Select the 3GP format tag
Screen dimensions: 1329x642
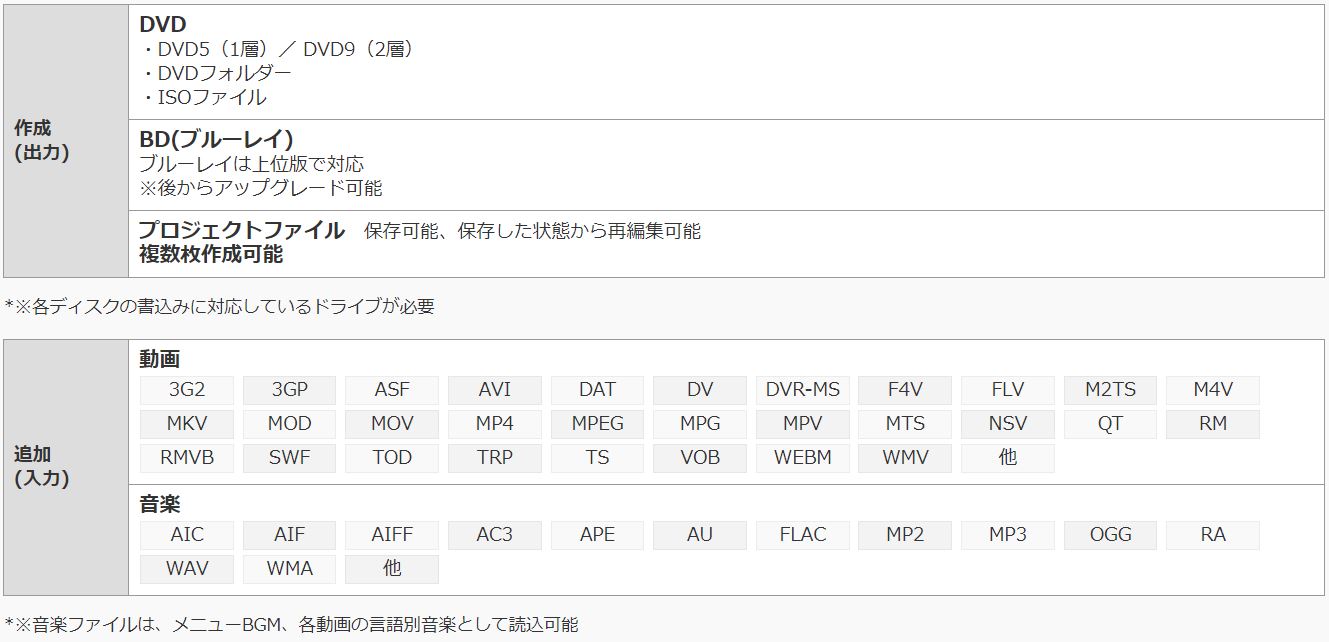(x=290, y=390)
